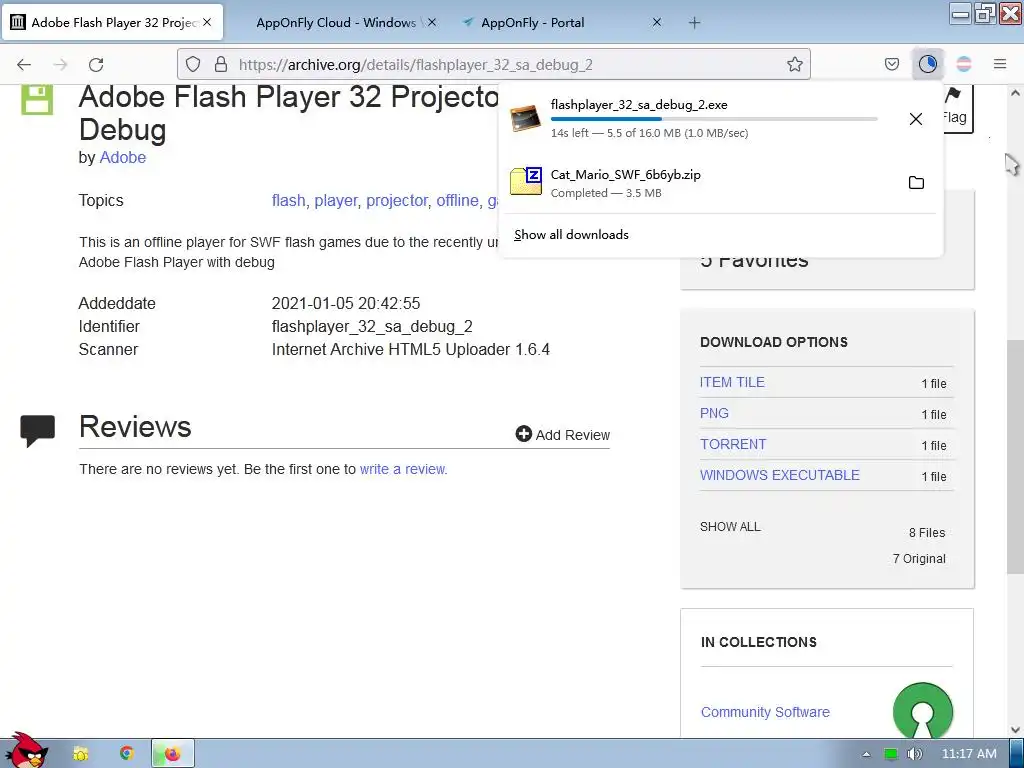Open containing folder for Cat_Mario zip
Screen dimensions: 1024x768
tap(916, 183)
